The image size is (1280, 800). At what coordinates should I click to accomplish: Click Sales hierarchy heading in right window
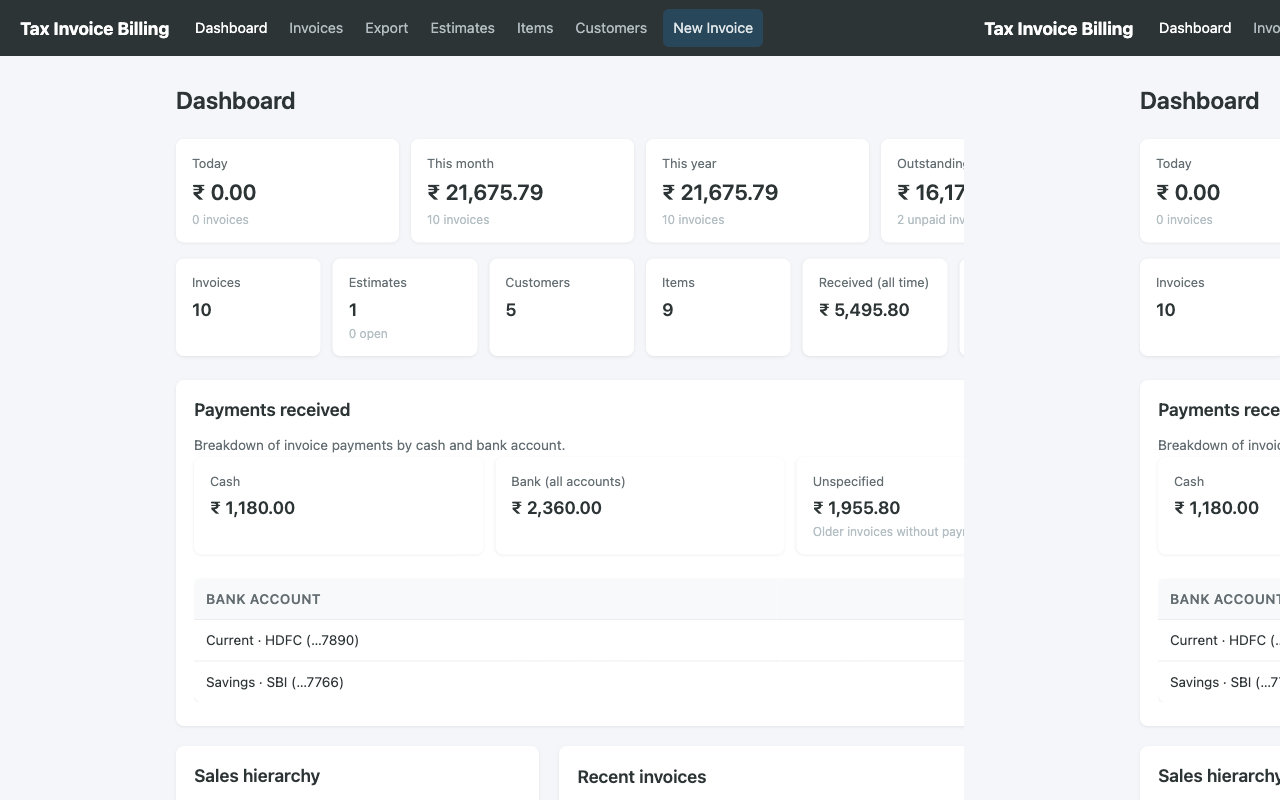1219,776
